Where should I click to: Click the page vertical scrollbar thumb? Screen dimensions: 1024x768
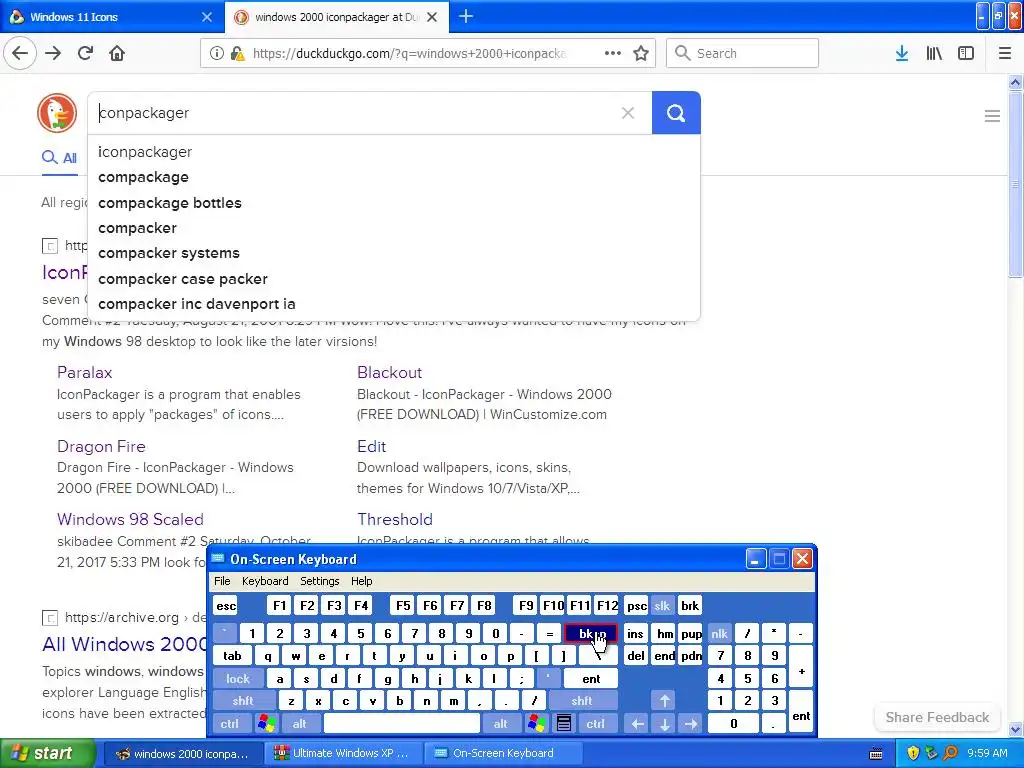(x=1016, y=185)
